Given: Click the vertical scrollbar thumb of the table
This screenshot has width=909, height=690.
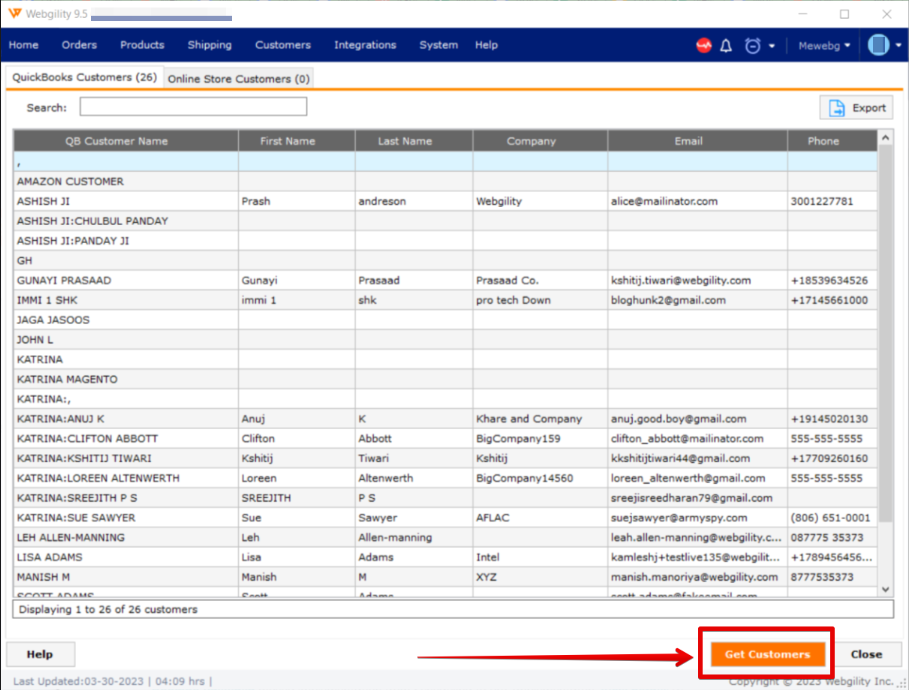Looking at the screenshot, I should pyautogui.click(x=885, y=333).
